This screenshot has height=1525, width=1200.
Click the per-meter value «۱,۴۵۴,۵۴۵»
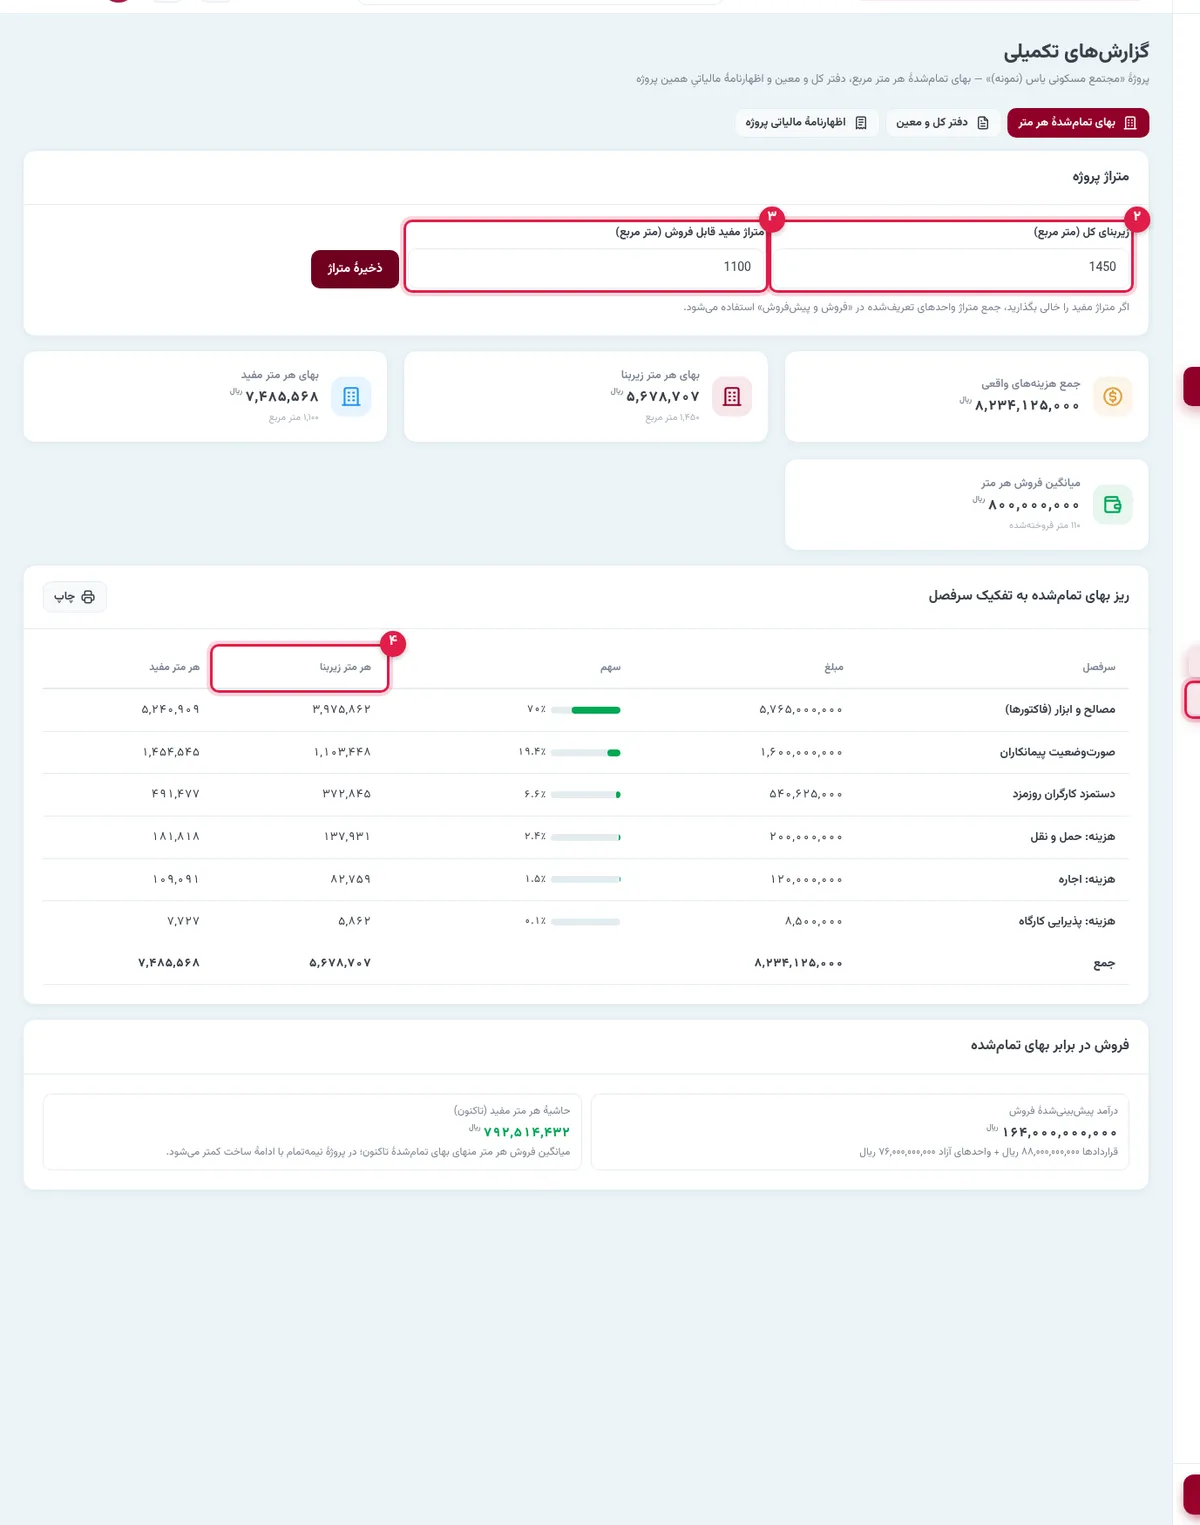[x=171, y=752]
